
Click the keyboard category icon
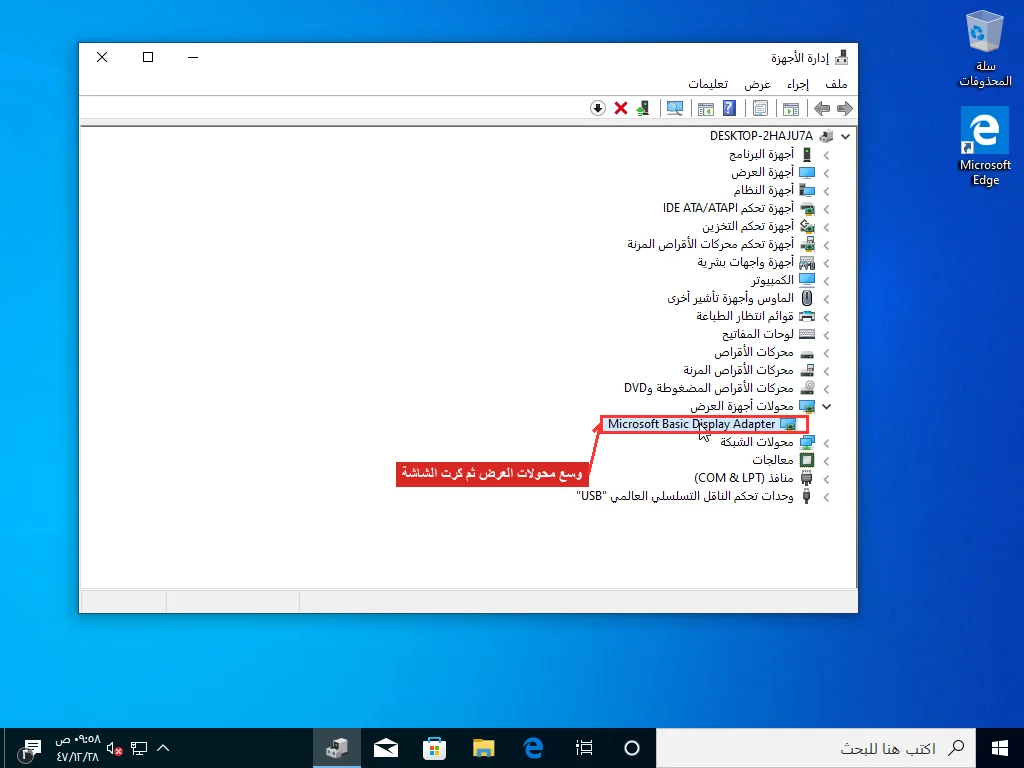807,334
